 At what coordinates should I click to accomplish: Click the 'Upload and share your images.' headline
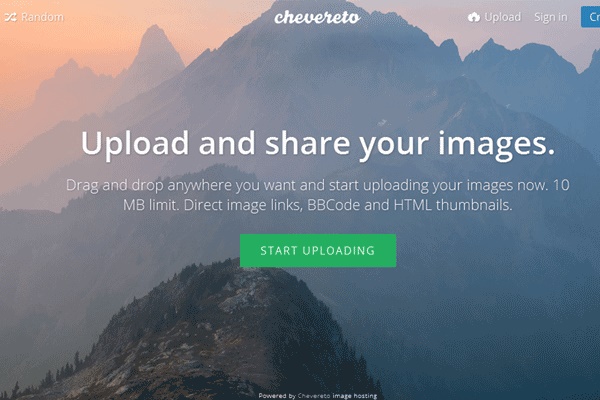coord(318,144)
